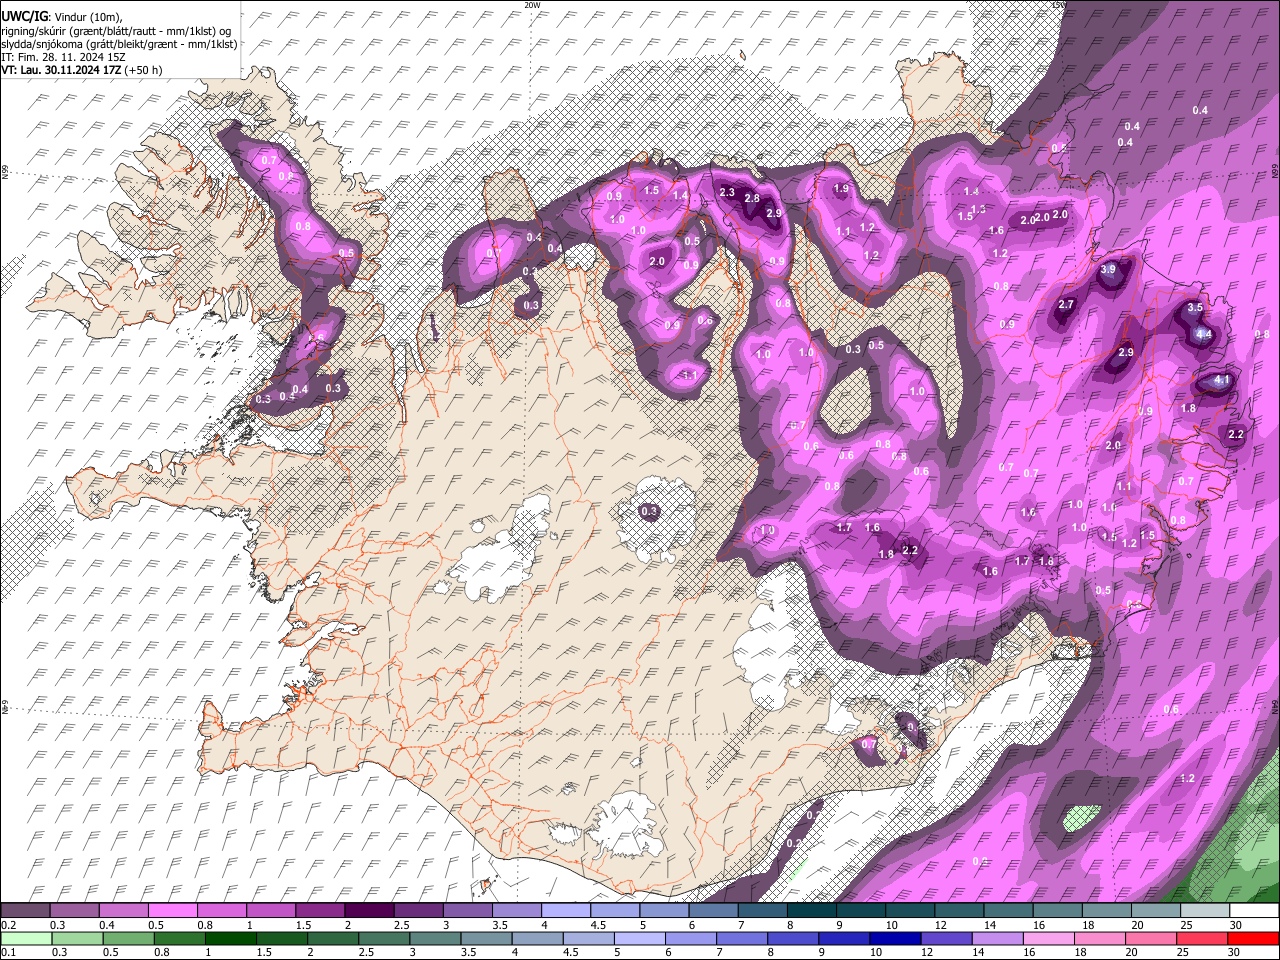Click the 2.3 precipitation value
The image size is (1280, 960).
[727, 193]
